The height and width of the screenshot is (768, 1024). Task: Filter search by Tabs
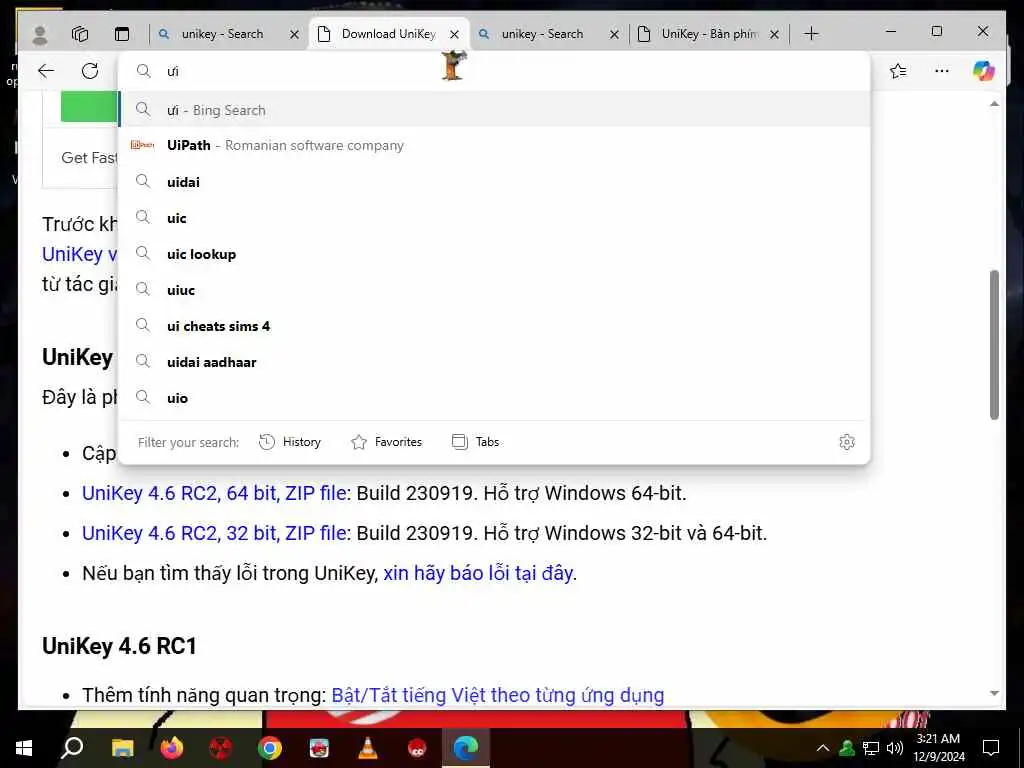tap(475, 442)
